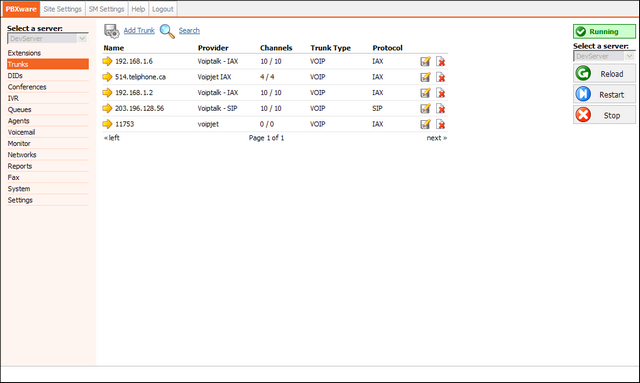Open the Help tab
Screen dimensions: 640x383
pyautogui.click(x=138, y=9)
